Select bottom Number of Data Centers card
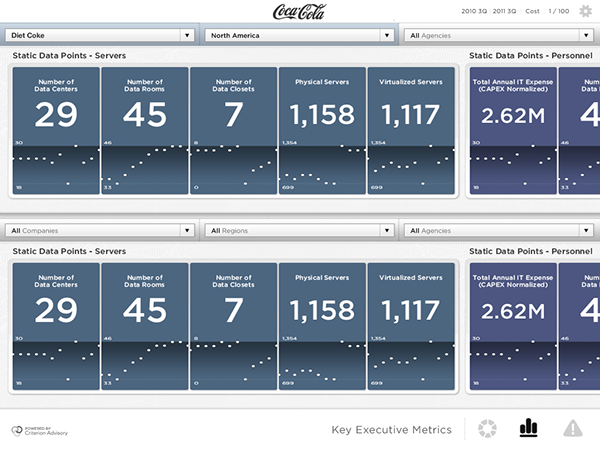The height and width of the screenshot is (450, 600). click(x=56, y=326)
